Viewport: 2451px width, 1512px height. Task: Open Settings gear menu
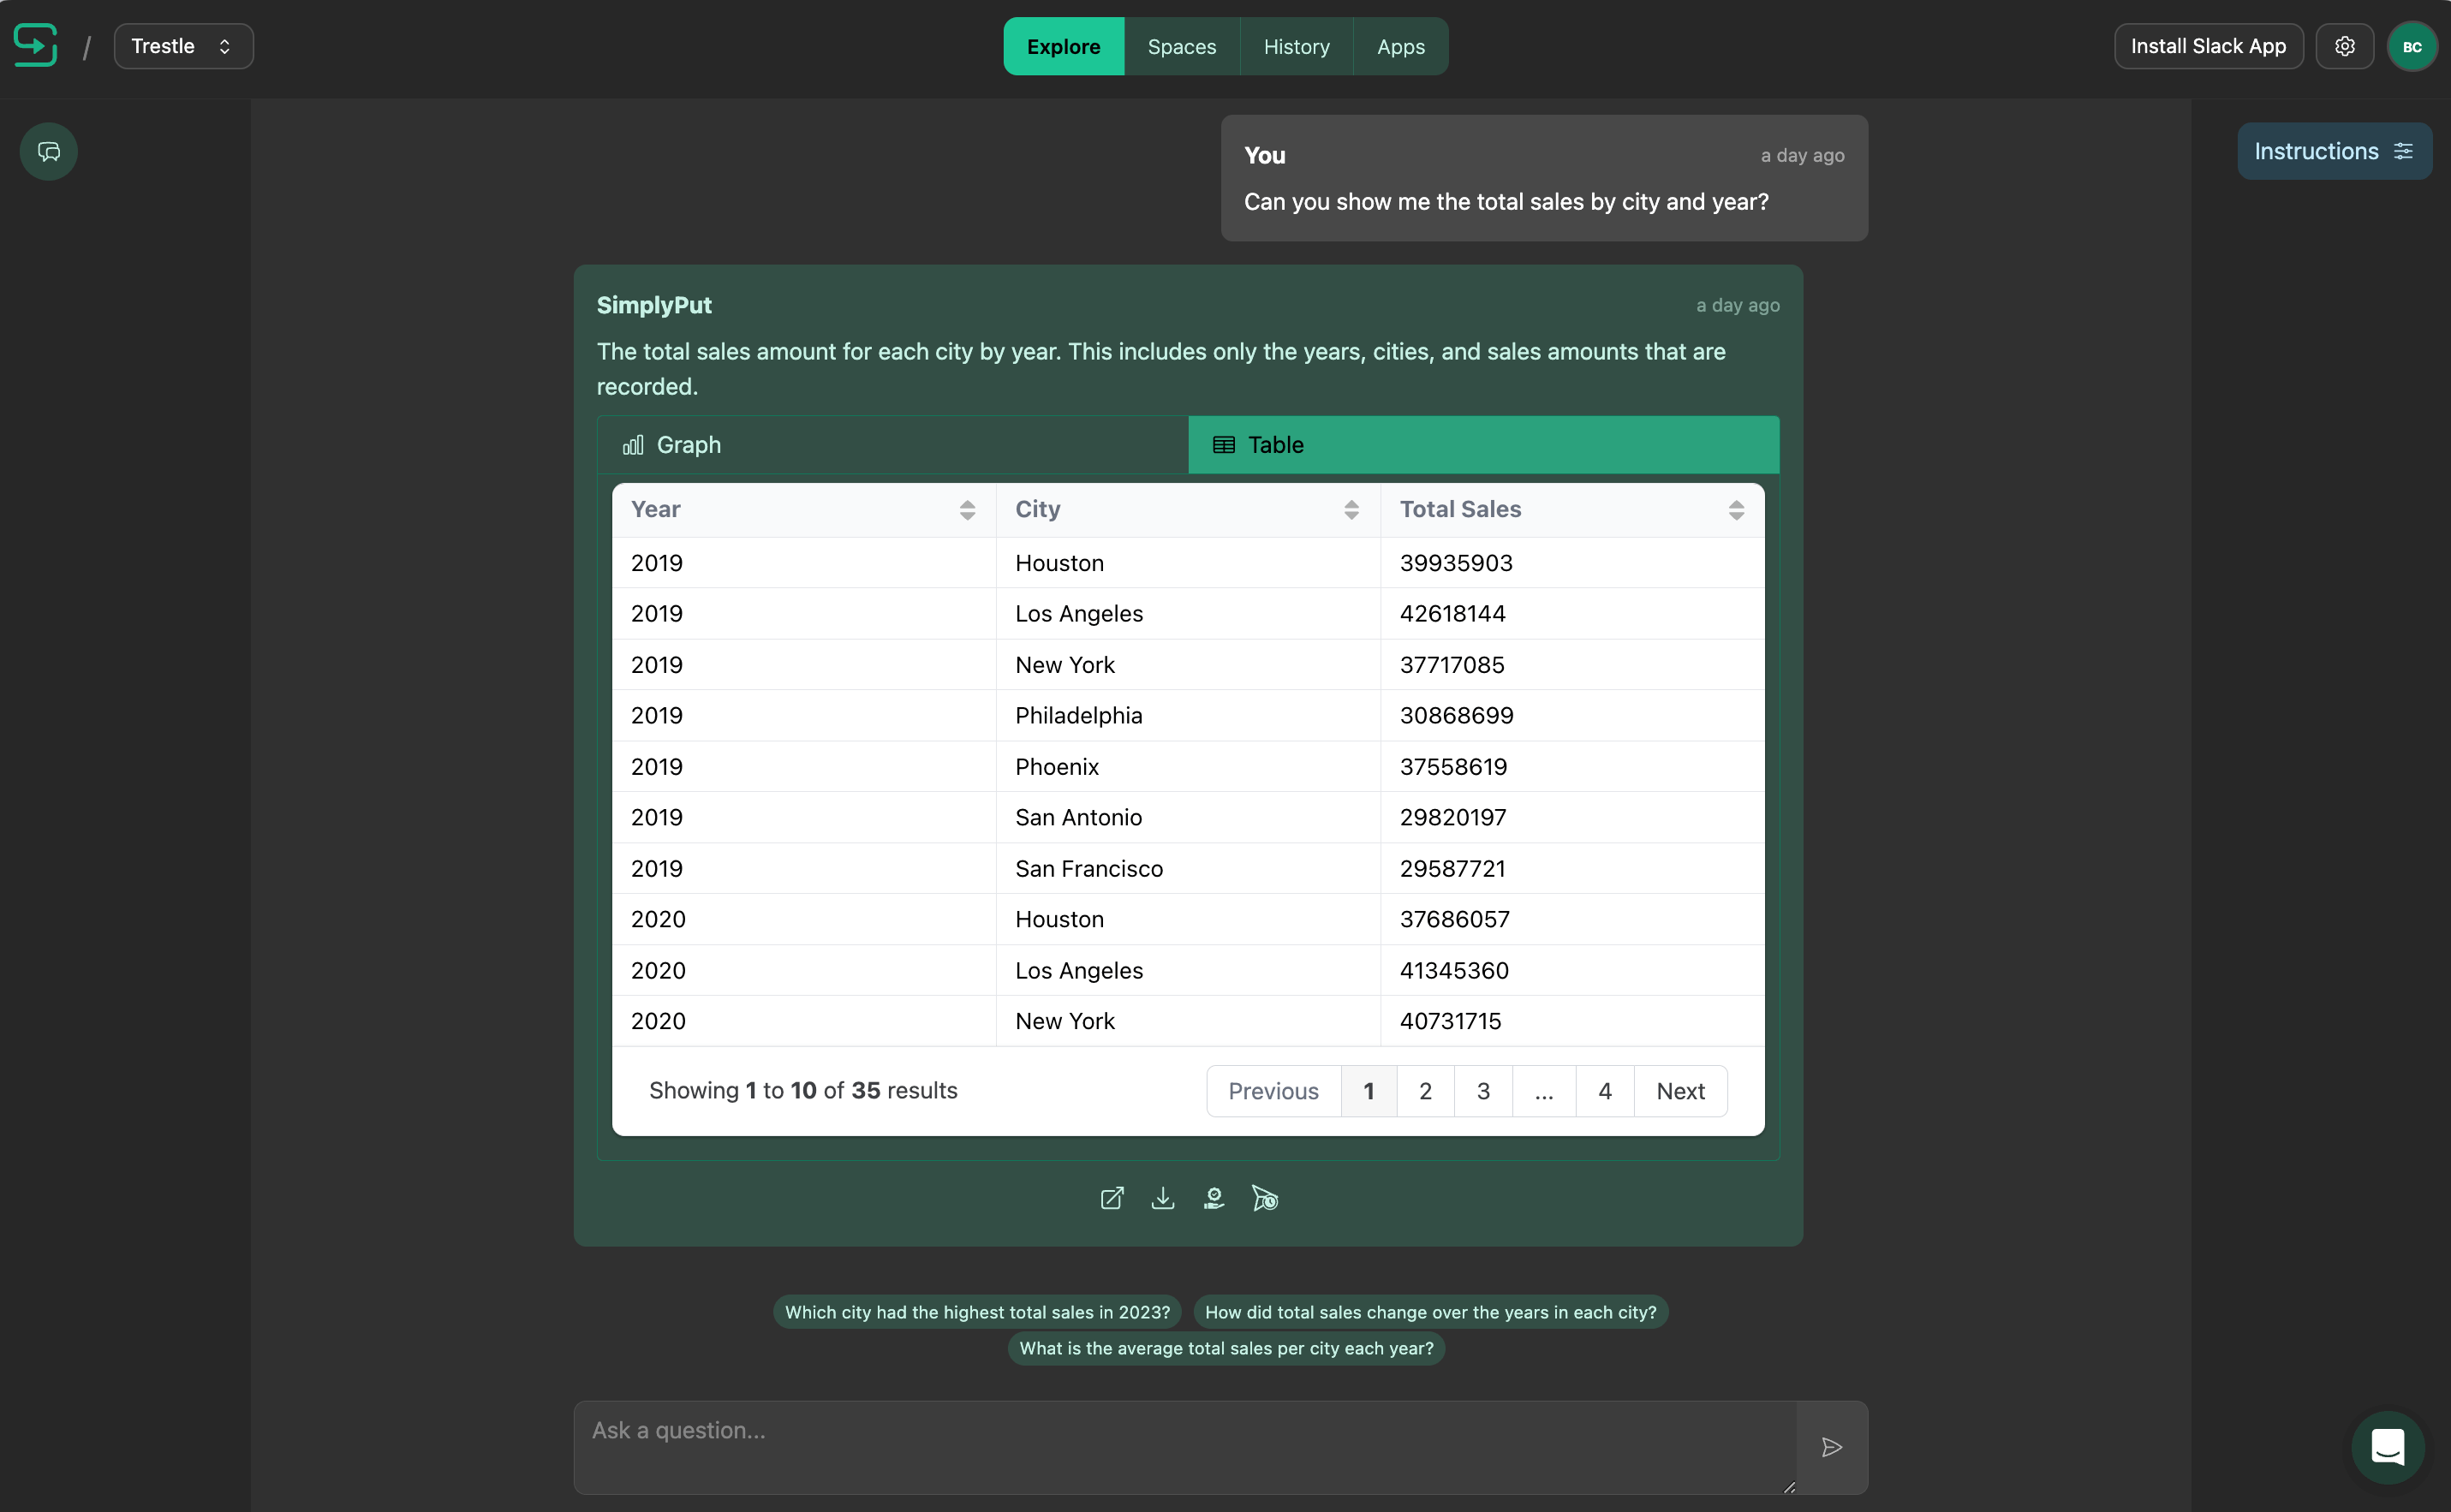pyautogui.click(x=2344, y=47)
